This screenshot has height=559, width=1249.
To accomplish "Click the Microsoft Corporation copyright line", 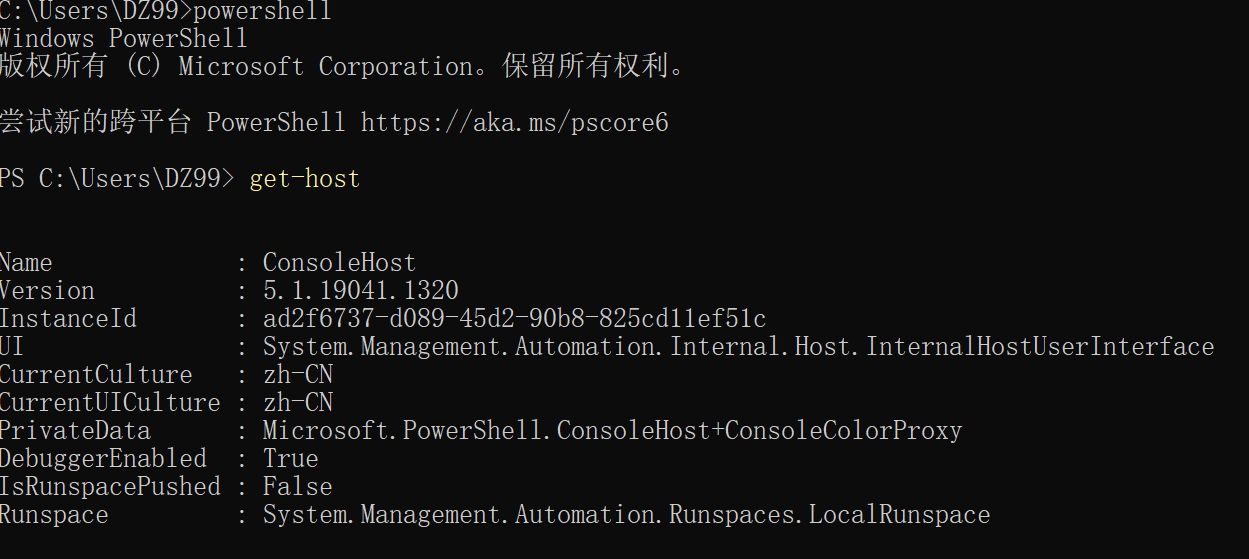I will tap(343, 67).
